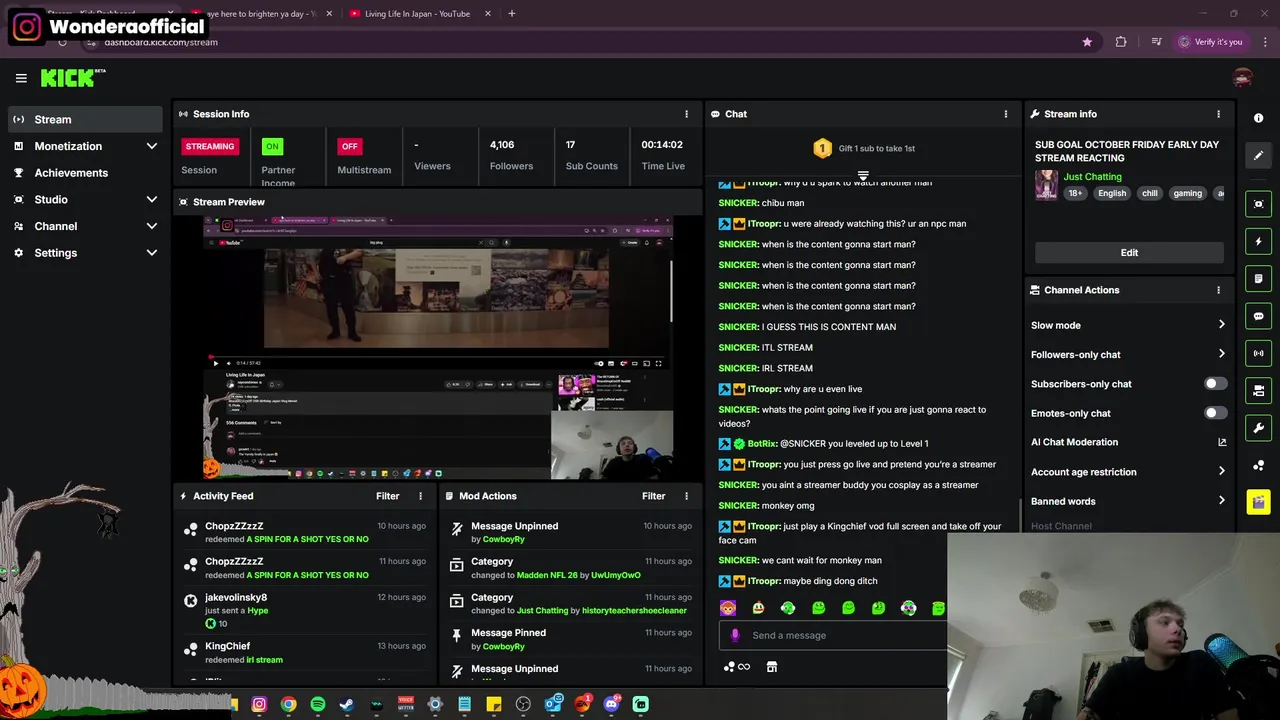Expand Channel in the sidebar
The width and height of the screenshot is (1280, 720).
pos(152,226)
